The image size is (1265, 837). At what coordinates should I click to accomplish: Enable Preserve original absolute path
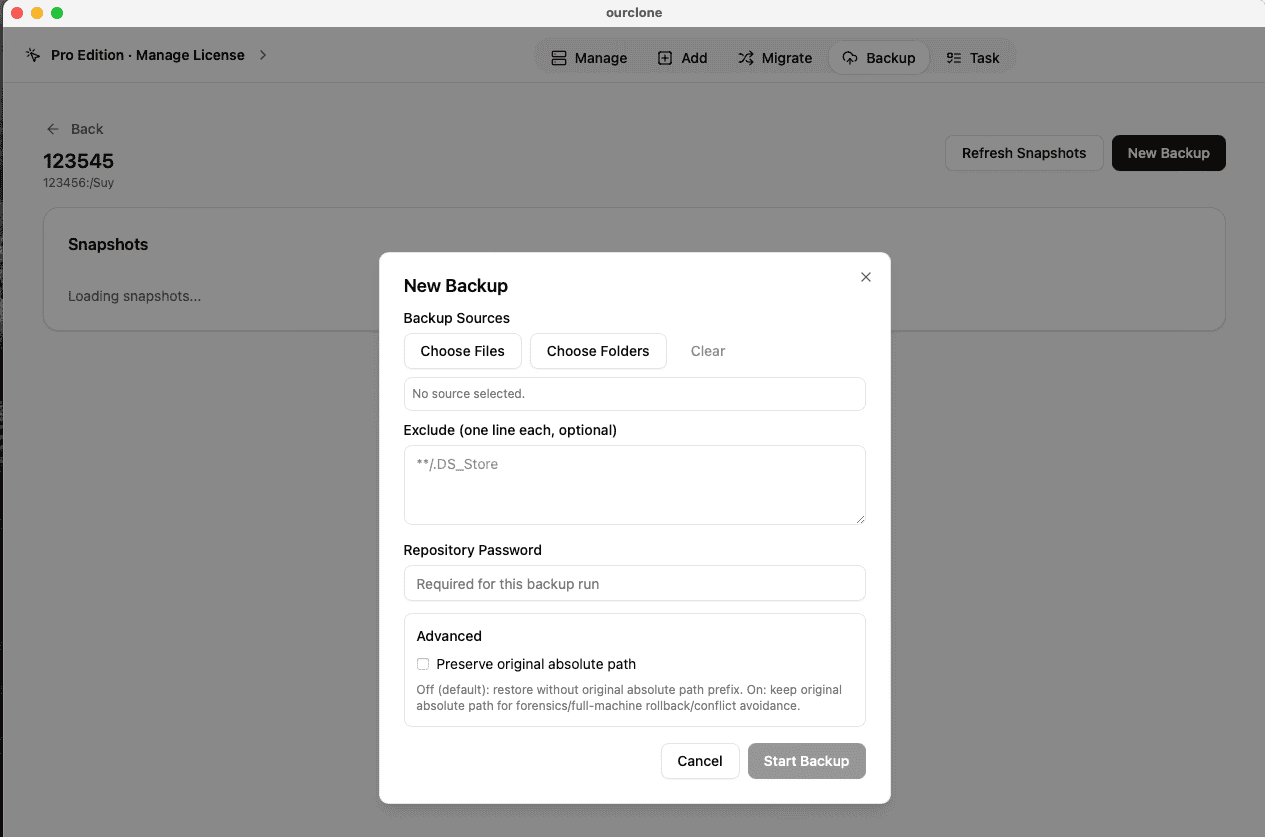422,664
